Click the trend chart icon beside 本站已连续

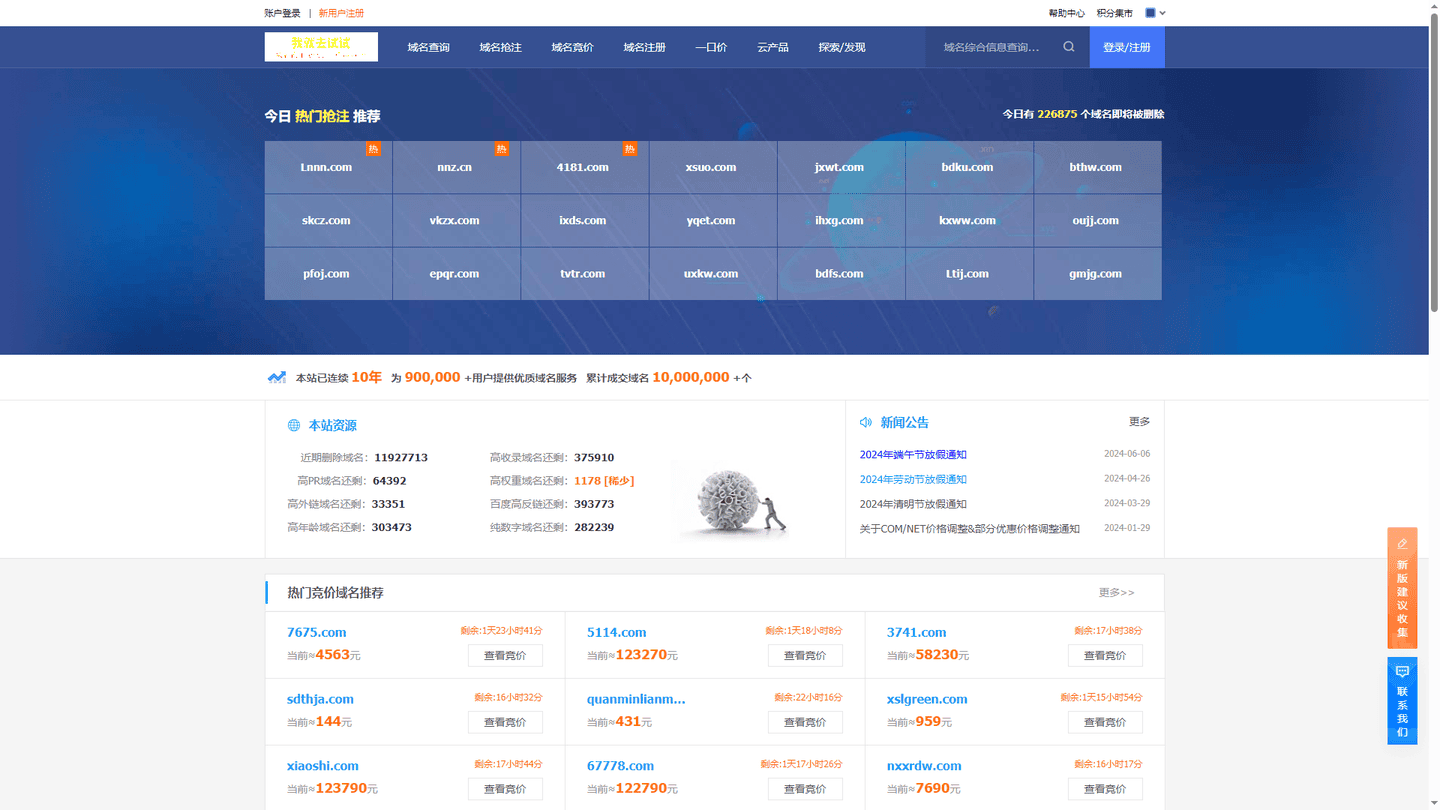[277, 377]
